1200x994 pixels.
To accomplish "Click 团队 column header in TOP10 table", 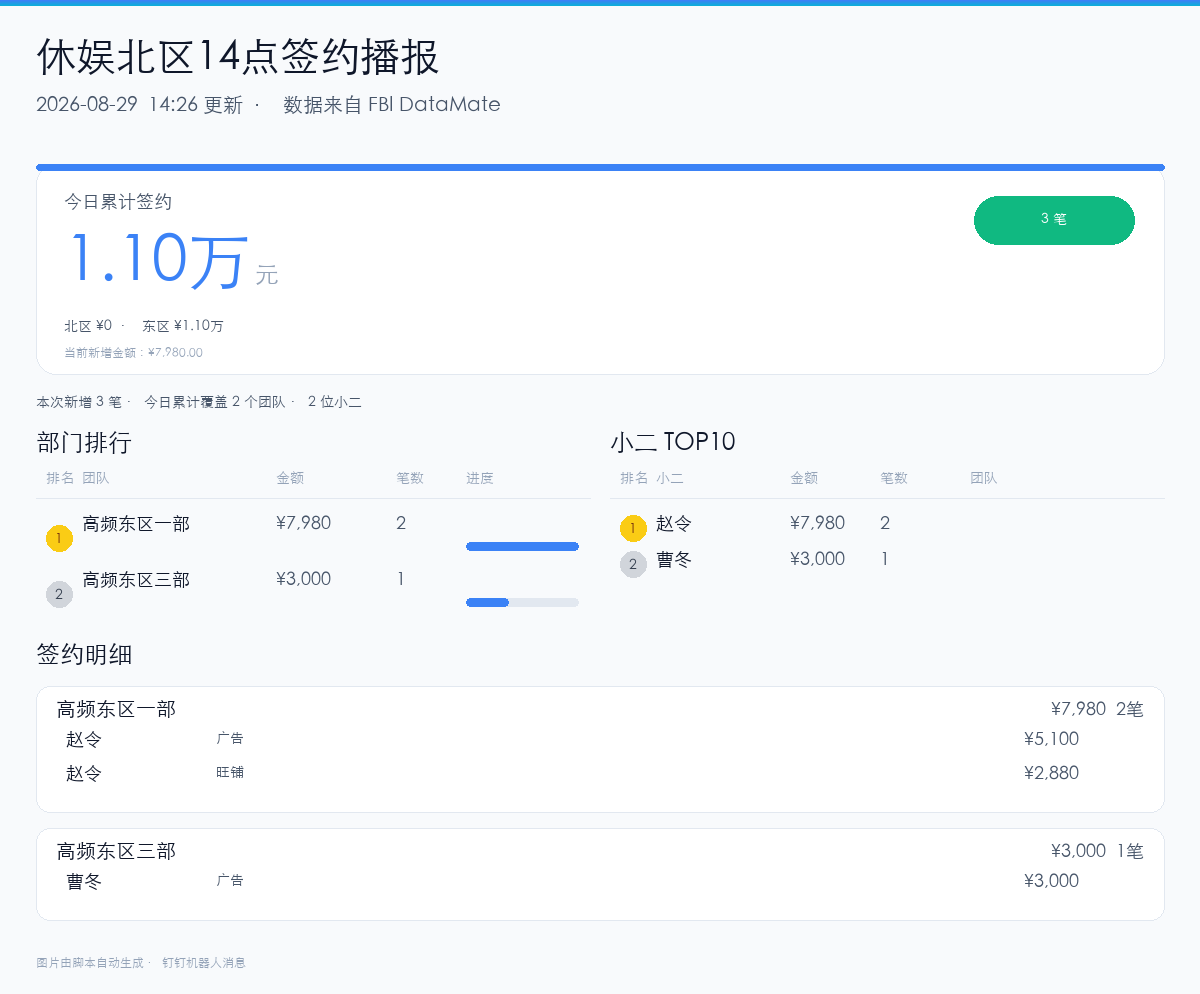I will (x=984, y=478).
